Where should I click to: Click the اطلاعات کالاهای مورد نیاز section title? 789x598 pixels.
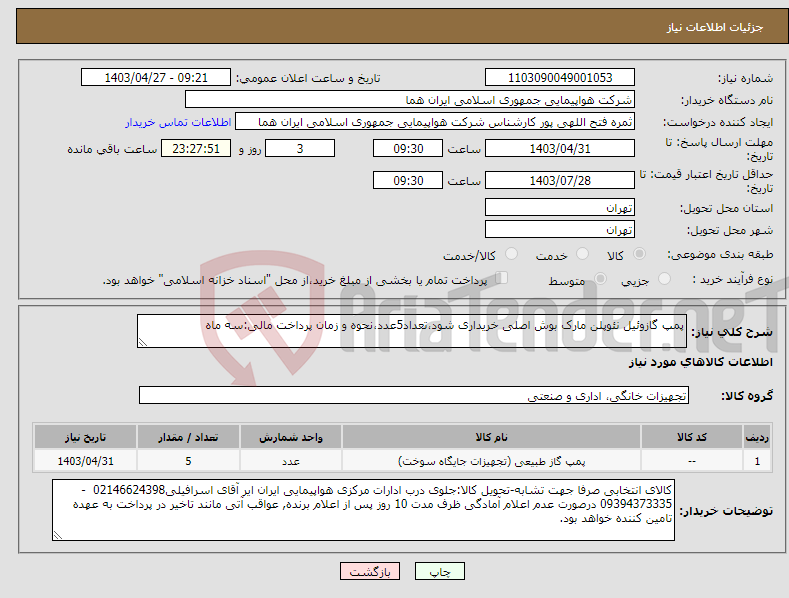[700, 362]
